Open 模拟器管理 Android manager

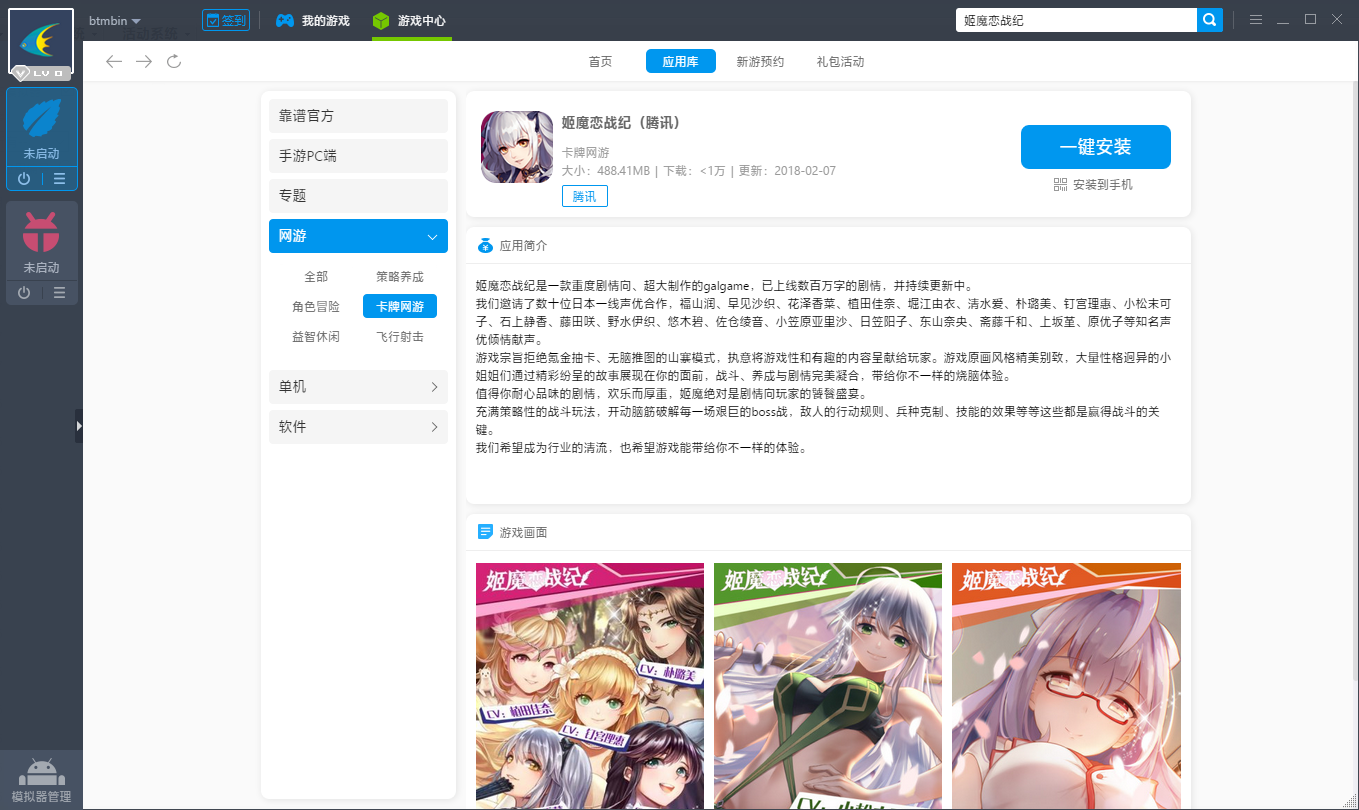tap(41, 779)
